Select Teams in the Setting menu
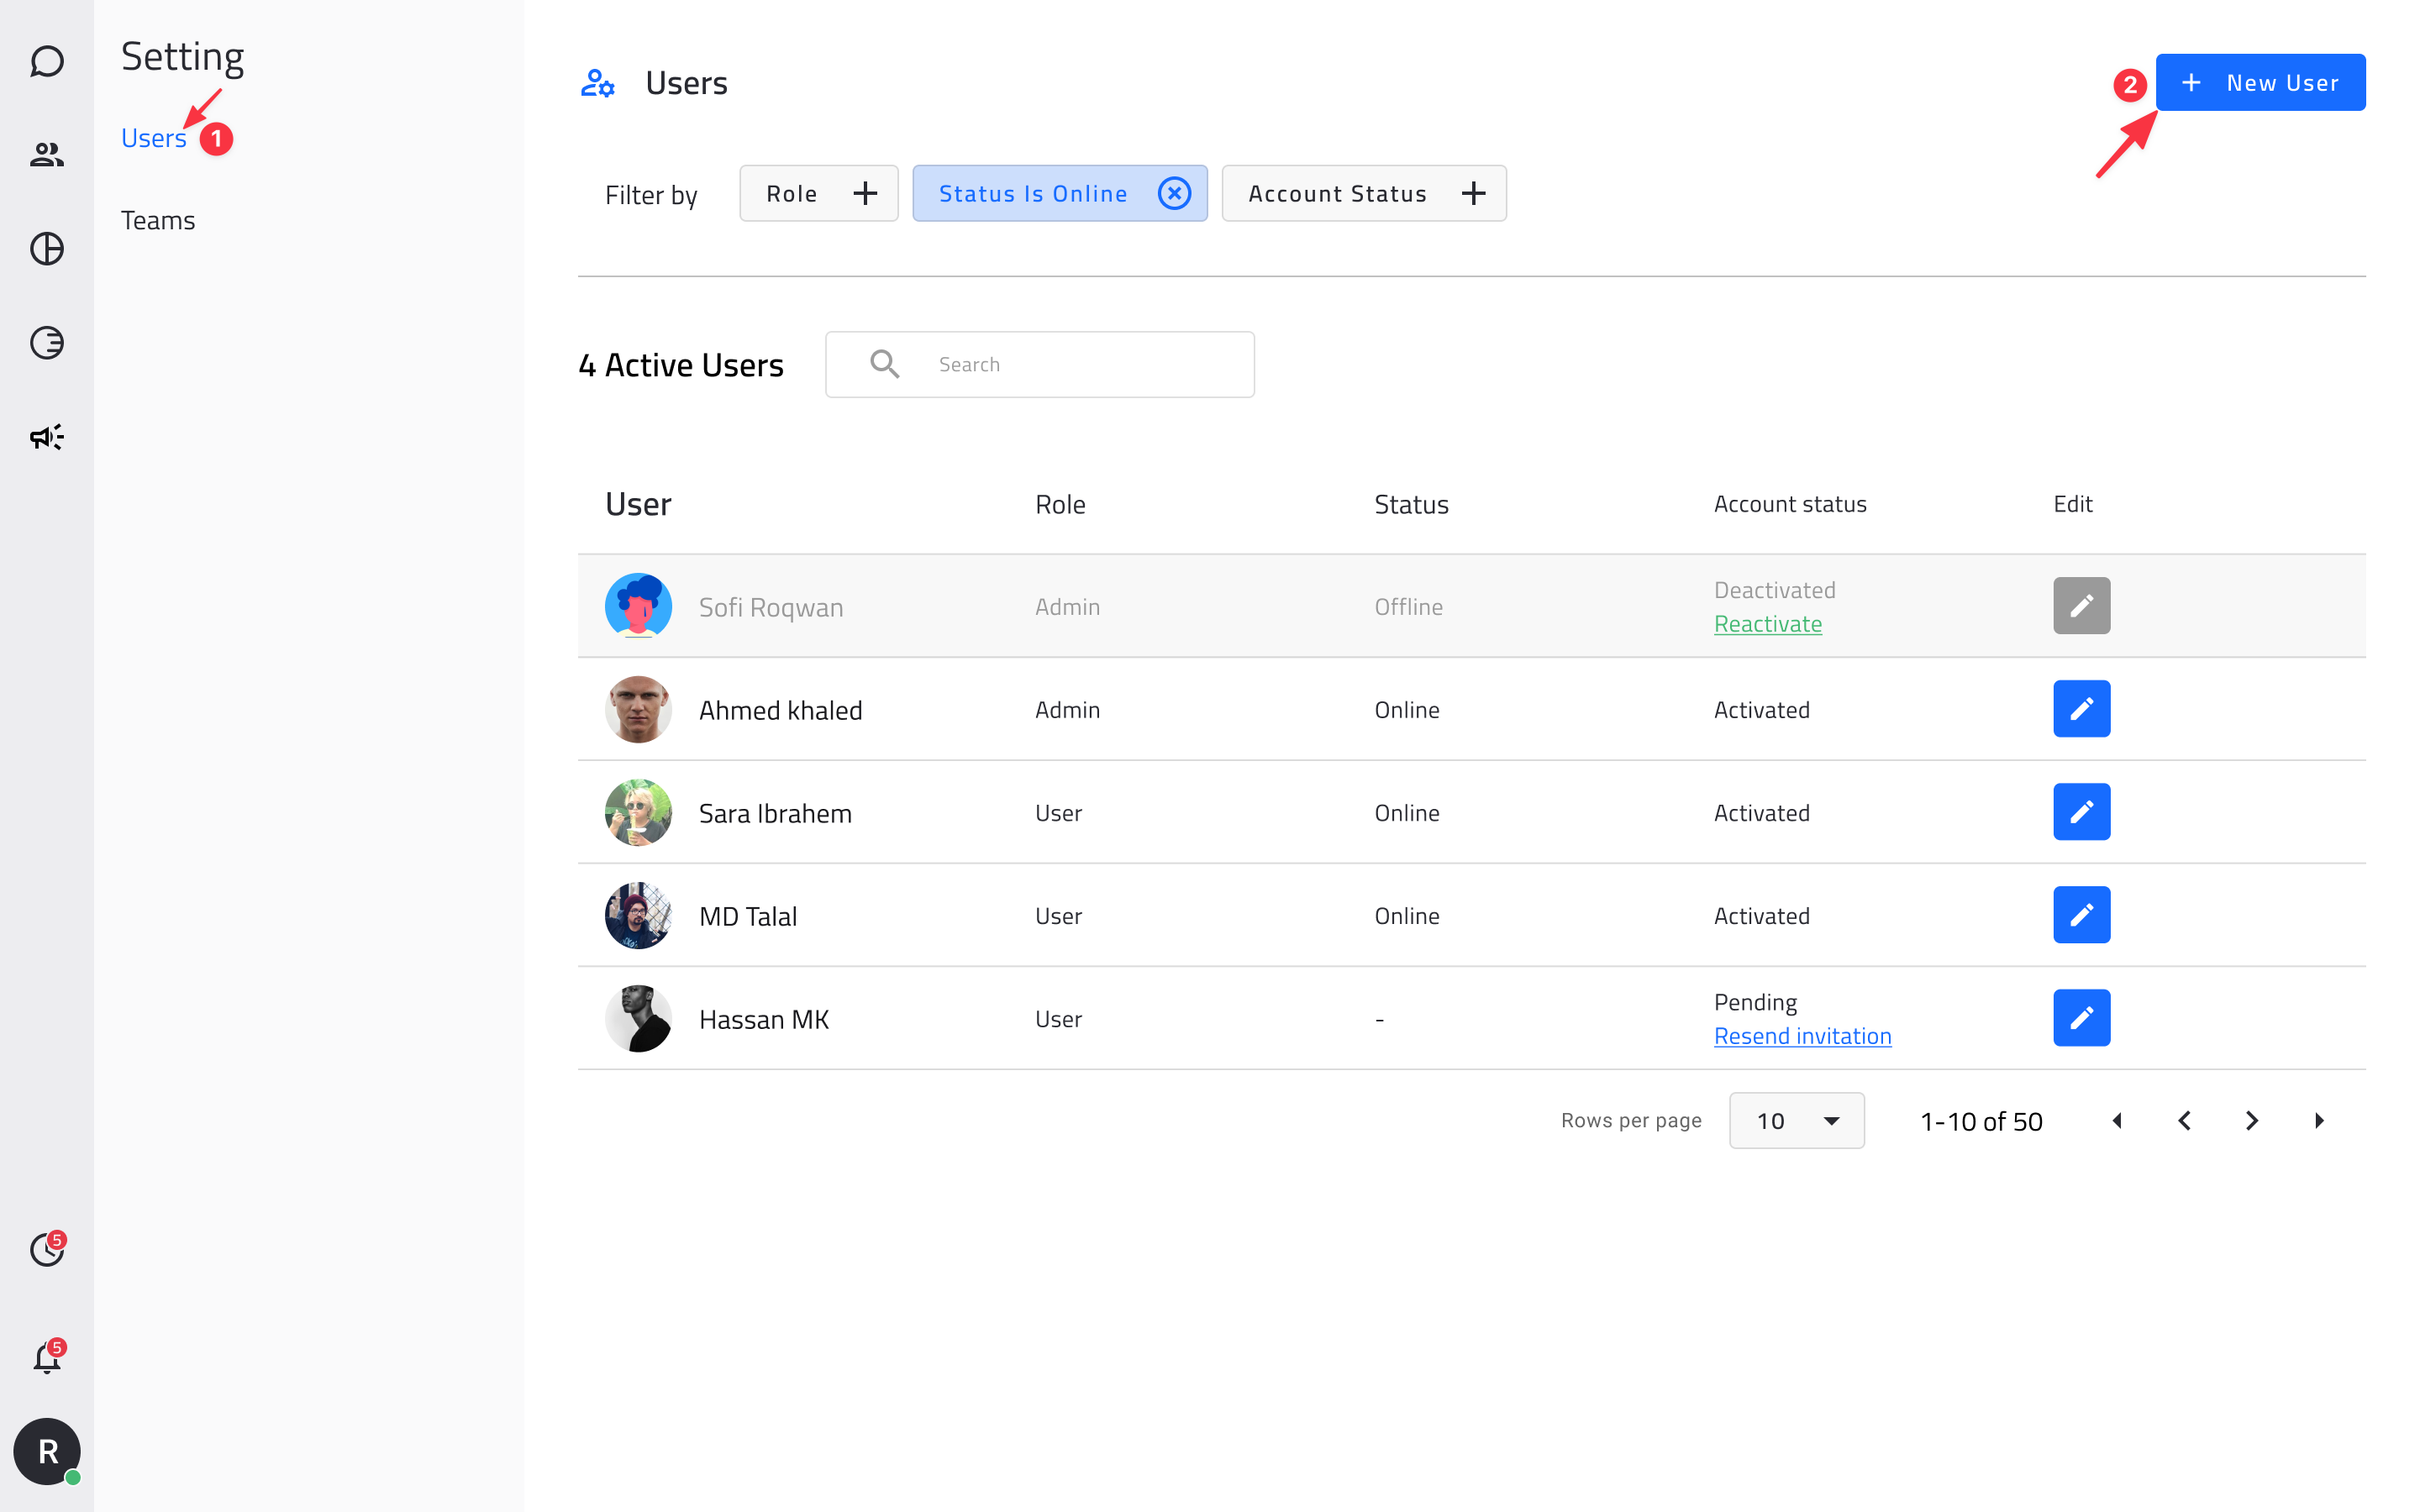 [158, 220]
